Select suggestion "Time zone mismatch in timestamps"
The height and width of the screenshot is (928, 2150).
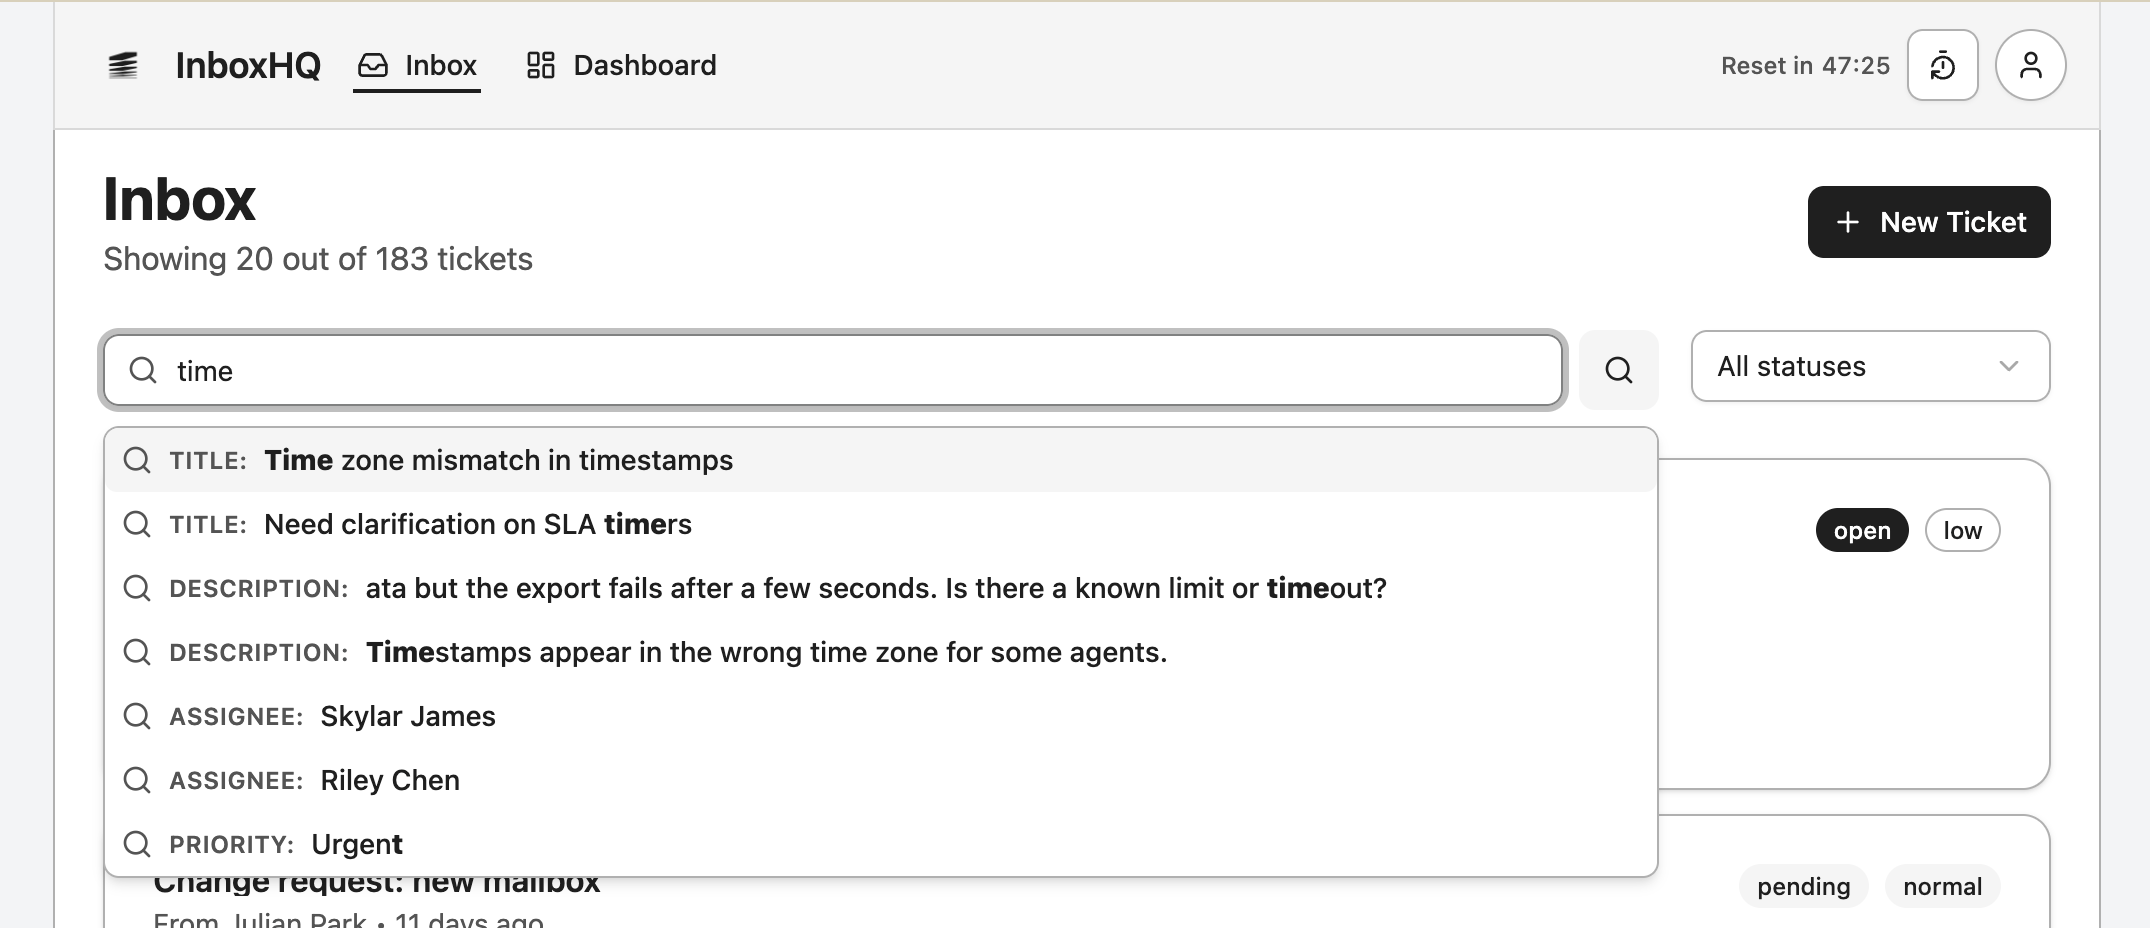[498, 460]
